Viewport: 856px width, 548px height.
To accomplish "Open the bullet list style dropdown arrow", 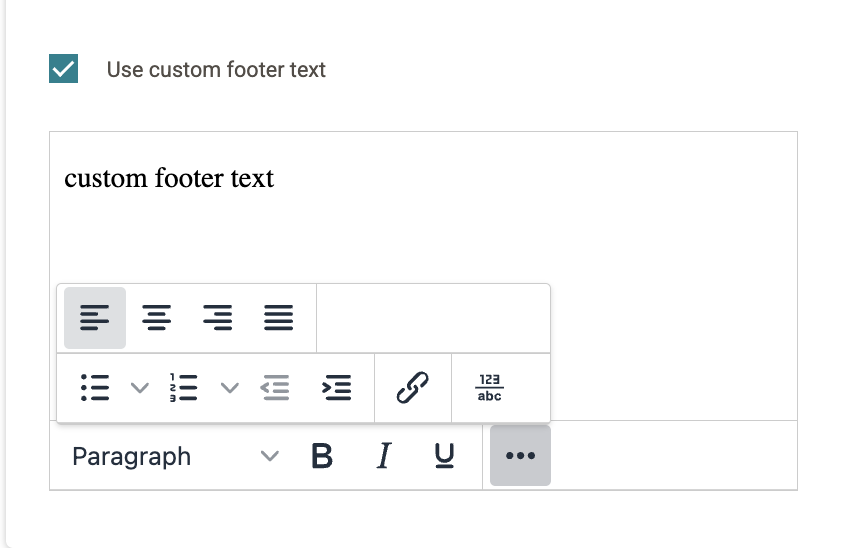I will click(140, 388).
